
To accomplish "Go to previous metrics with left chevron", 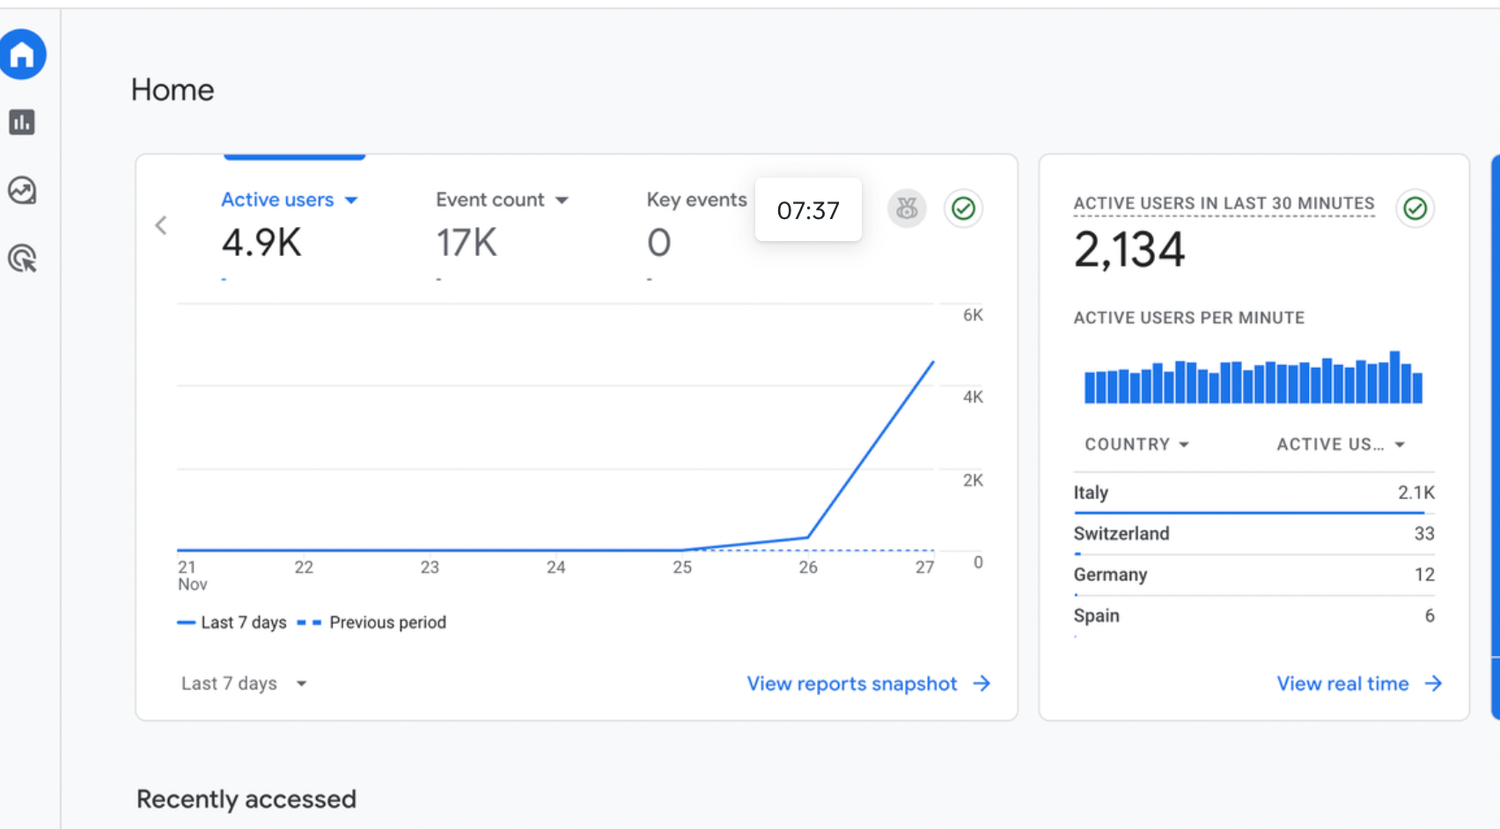I will click(161, 225).
